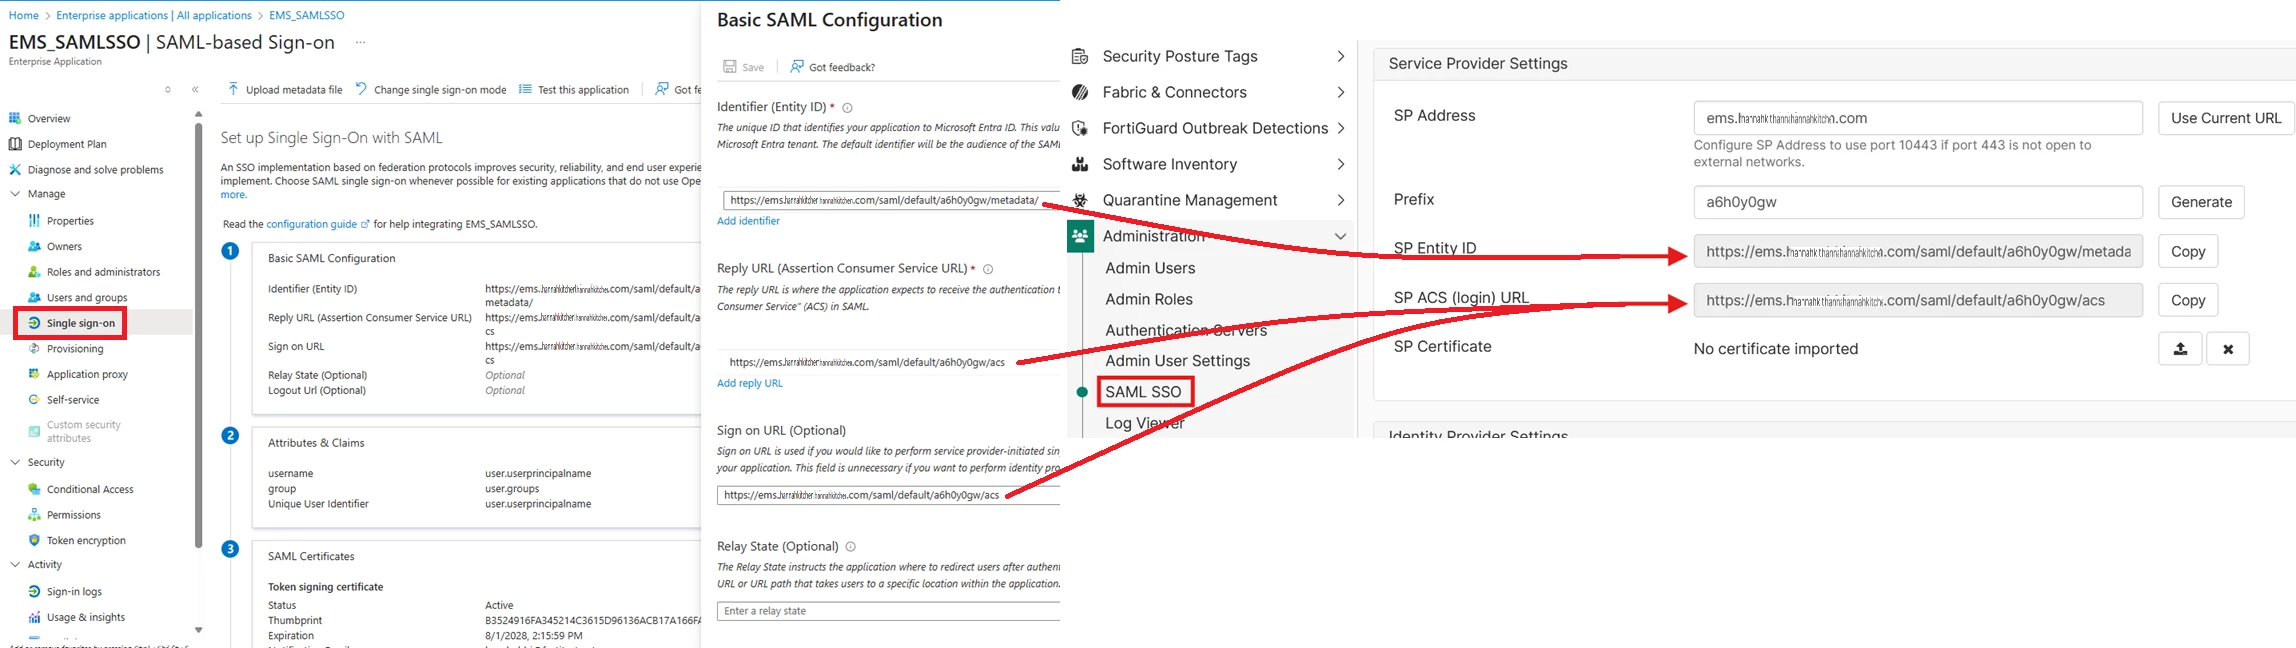Copy the SP Entity ID
Viewport: 2296px width, 648px height.
(2188, 252)
